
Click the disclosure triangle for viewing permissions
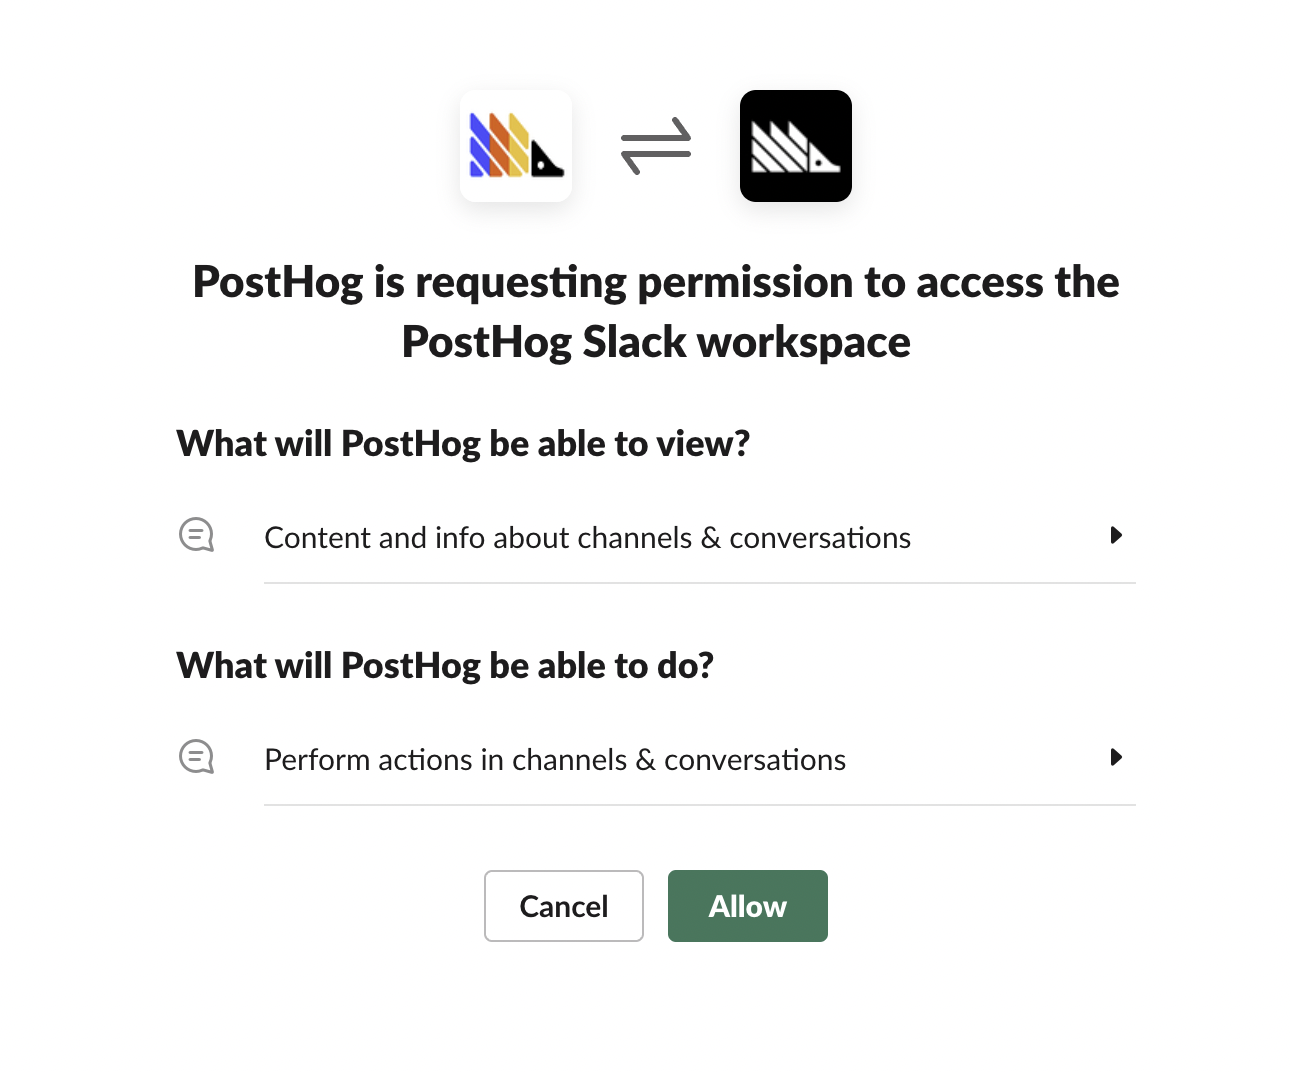pos(1116,535)
